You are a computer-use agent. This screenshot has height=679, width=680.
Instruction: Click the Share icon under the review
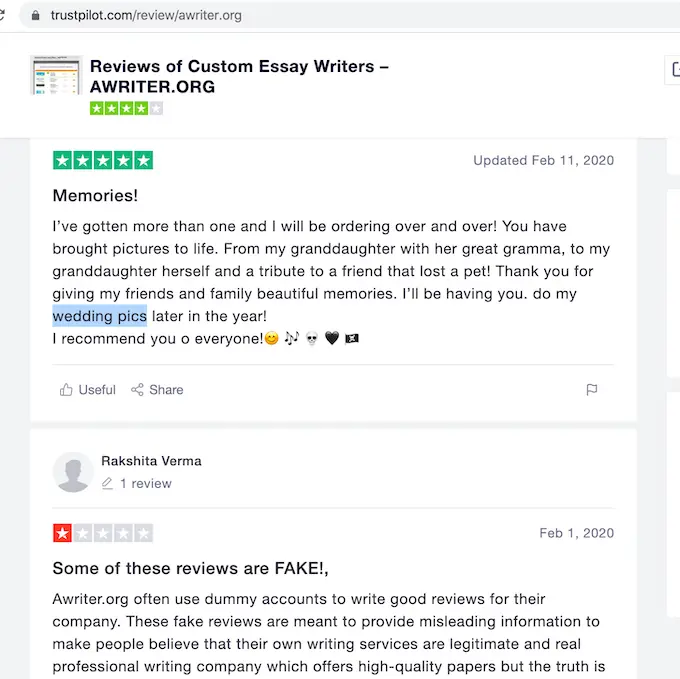[138, 390]
